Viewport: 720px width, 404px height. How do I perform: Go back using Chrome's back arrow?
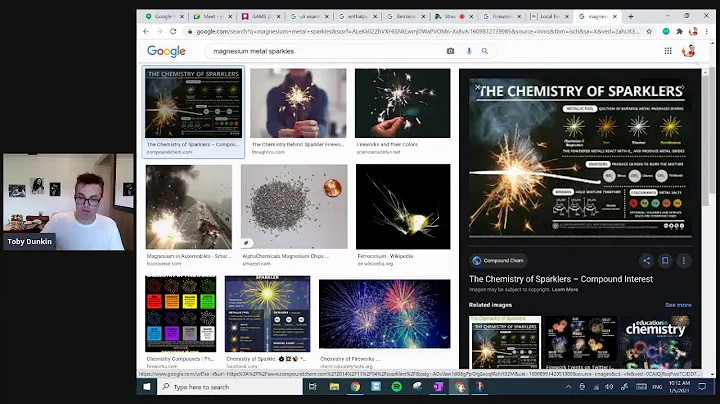tap(146, 31)
